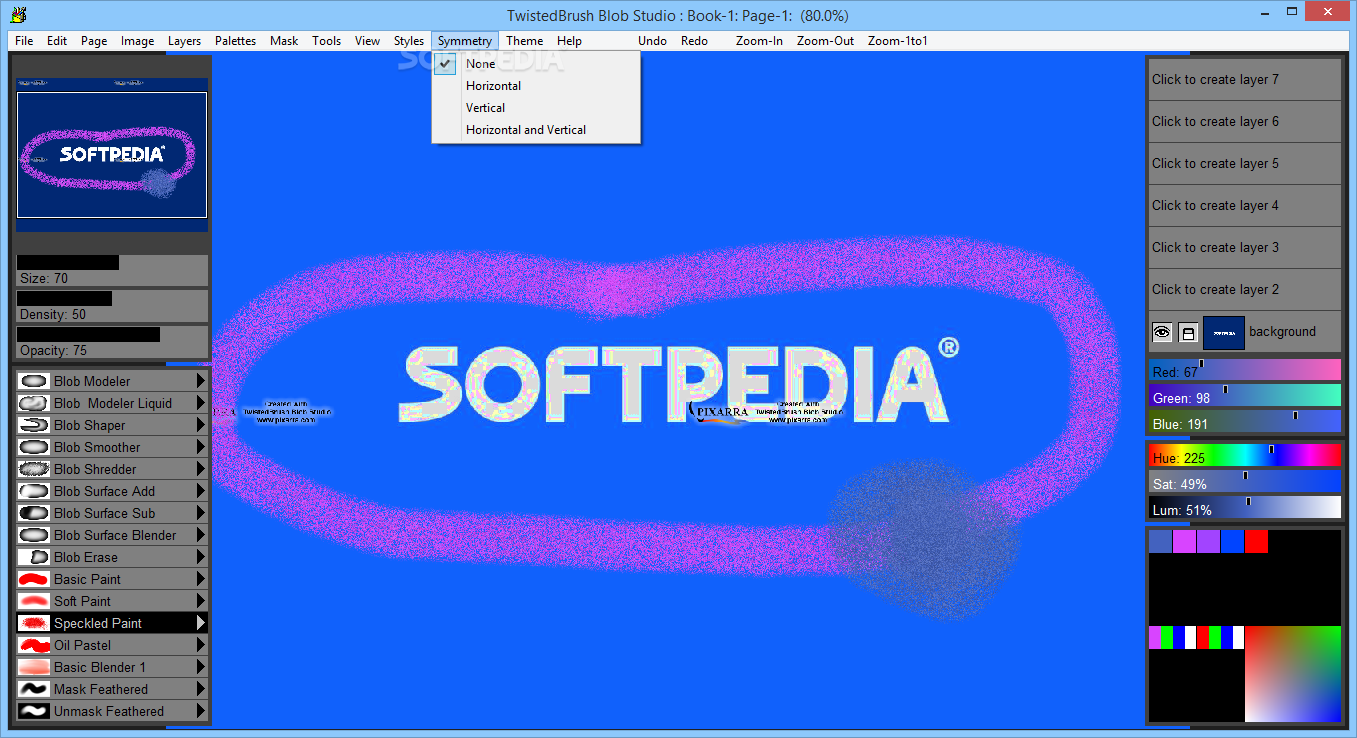Select the Blob Shredder brush icon
The width and height of the screenshot is (1357, 738).
(35, 469)
